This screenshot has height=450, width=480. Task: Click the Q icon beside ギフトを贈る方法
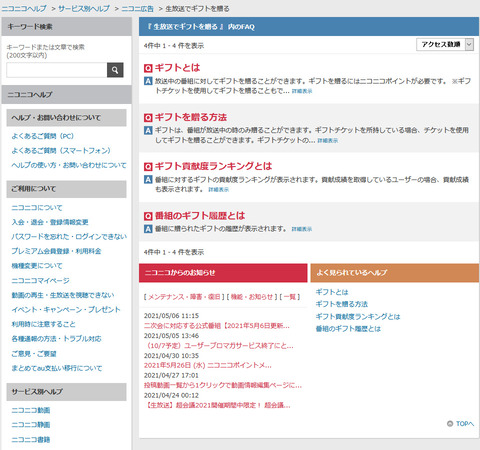pyautogui.click(x=148, y=118)
